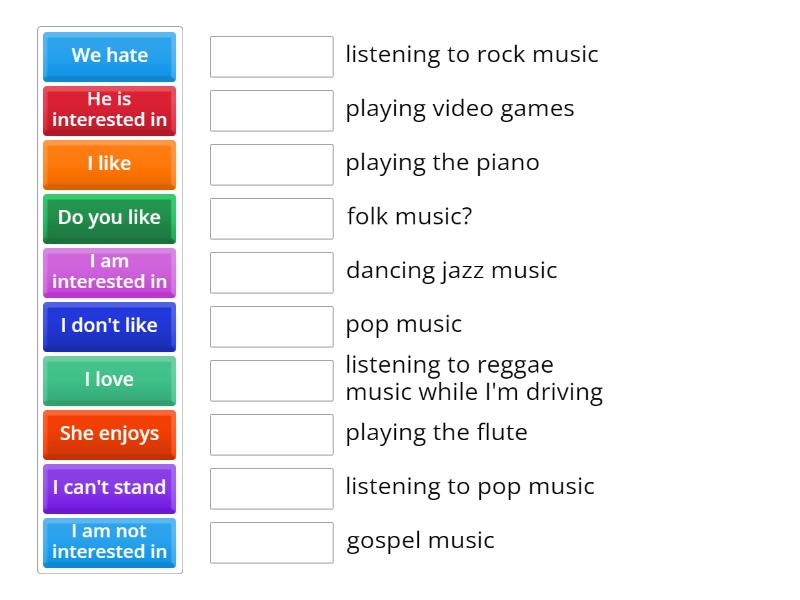This screenshot has width=800, height=600.
Task: Click the blank box next to 'playing the piano'
Action: coord(271,165)
